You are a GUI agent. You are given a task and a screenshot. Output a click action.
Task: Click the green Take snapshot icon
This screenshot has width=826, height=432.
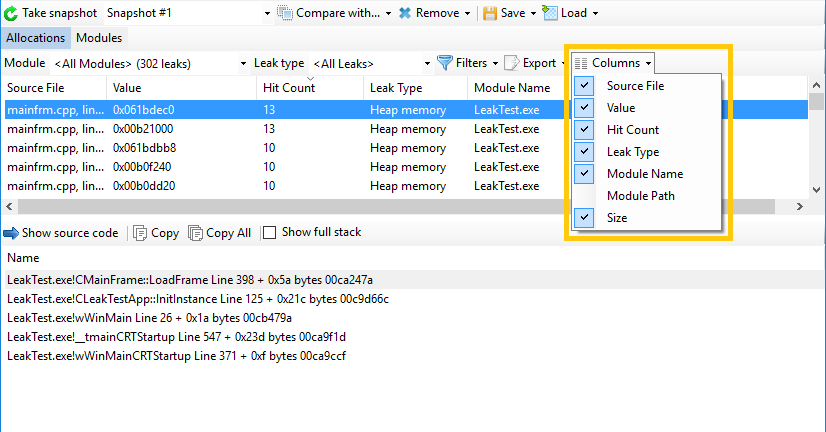[x=11, y=13]
